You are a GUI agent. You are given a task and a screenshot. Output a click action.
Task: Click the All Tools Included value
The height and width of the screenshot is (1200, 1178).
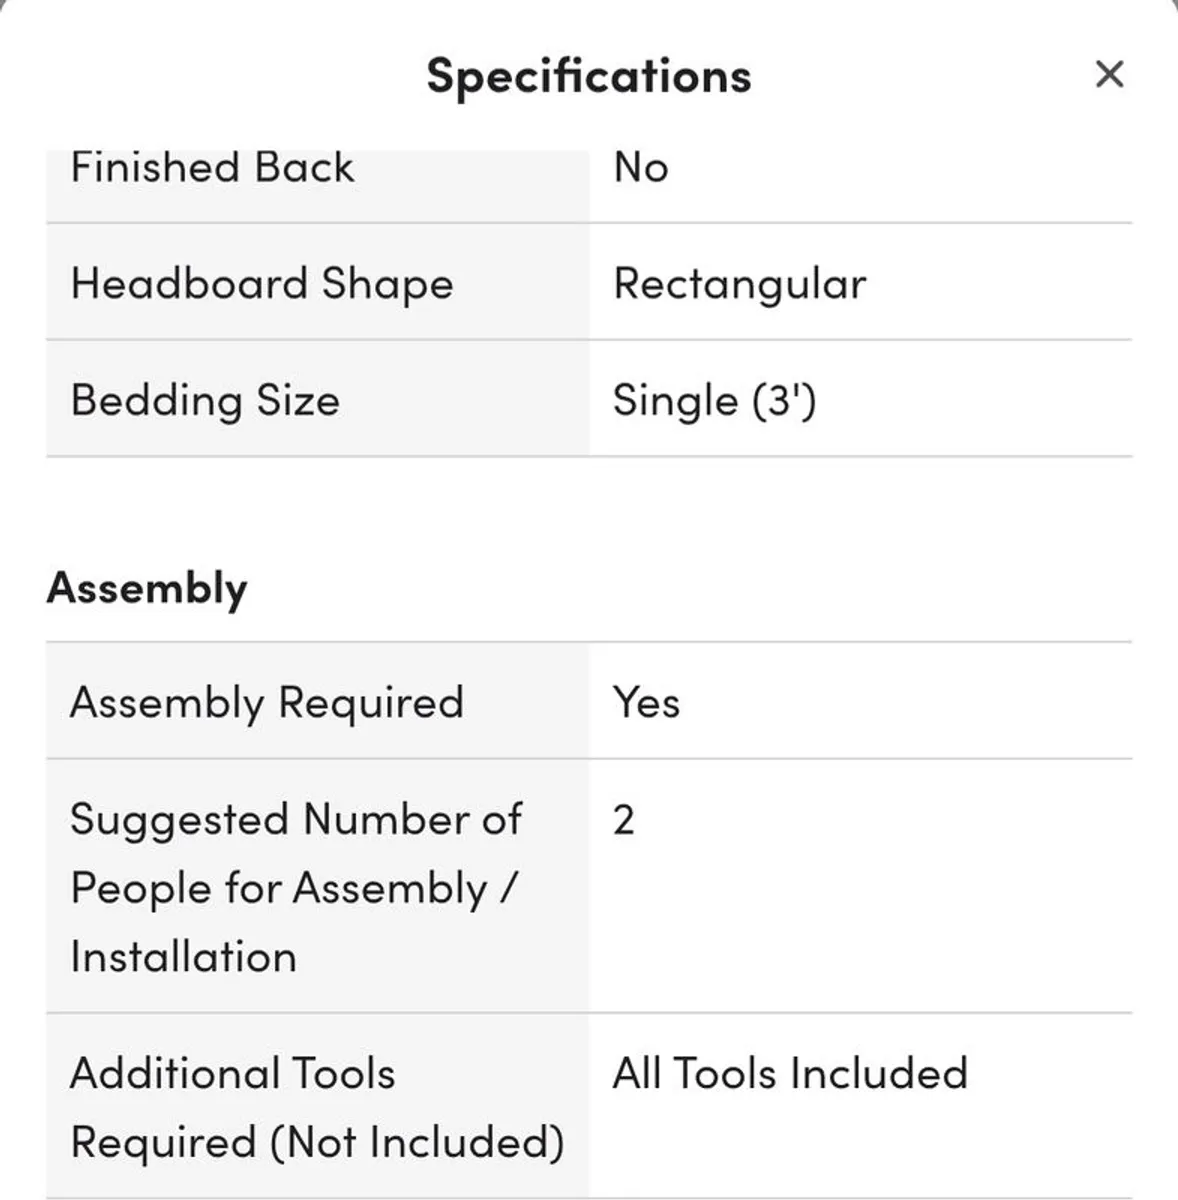(x=790, y=1072)
